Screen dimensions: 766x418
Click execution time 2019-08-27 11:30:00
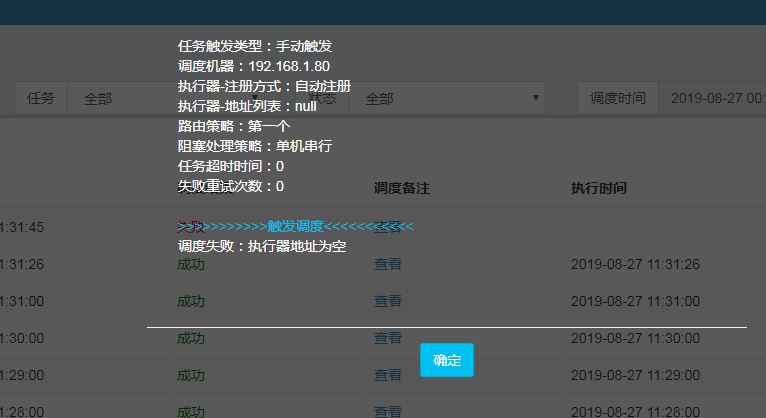click(636, 338)
